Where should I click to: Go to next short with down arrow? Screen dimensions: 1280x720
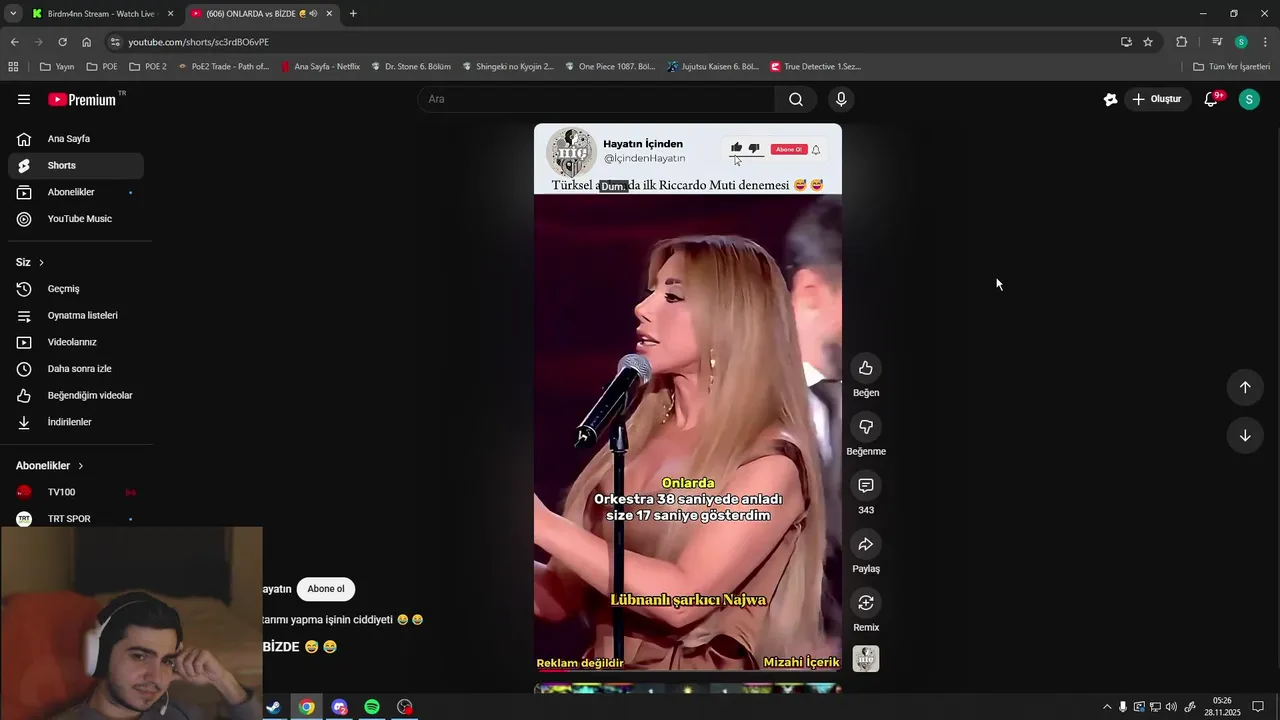point(1245,436)
